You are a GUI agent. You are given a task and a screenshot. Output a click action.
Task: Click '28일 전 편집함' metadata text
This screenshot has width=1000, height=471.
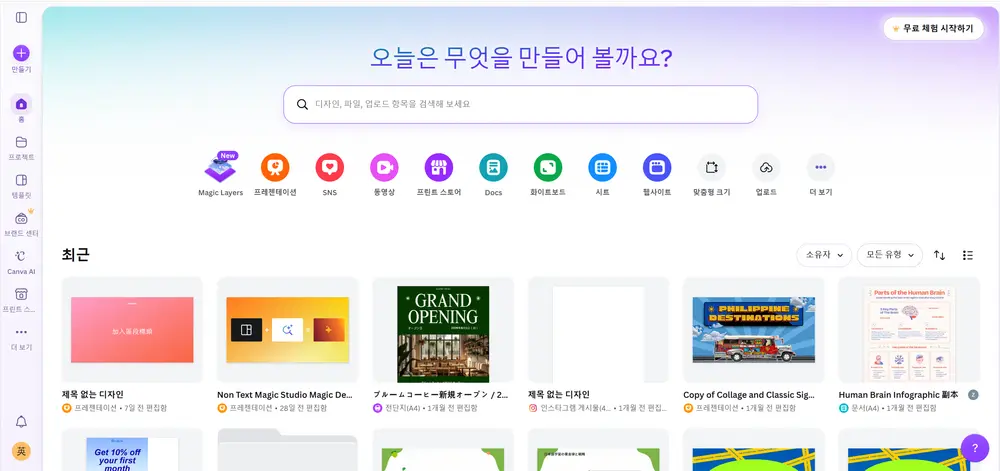point(304,408)
